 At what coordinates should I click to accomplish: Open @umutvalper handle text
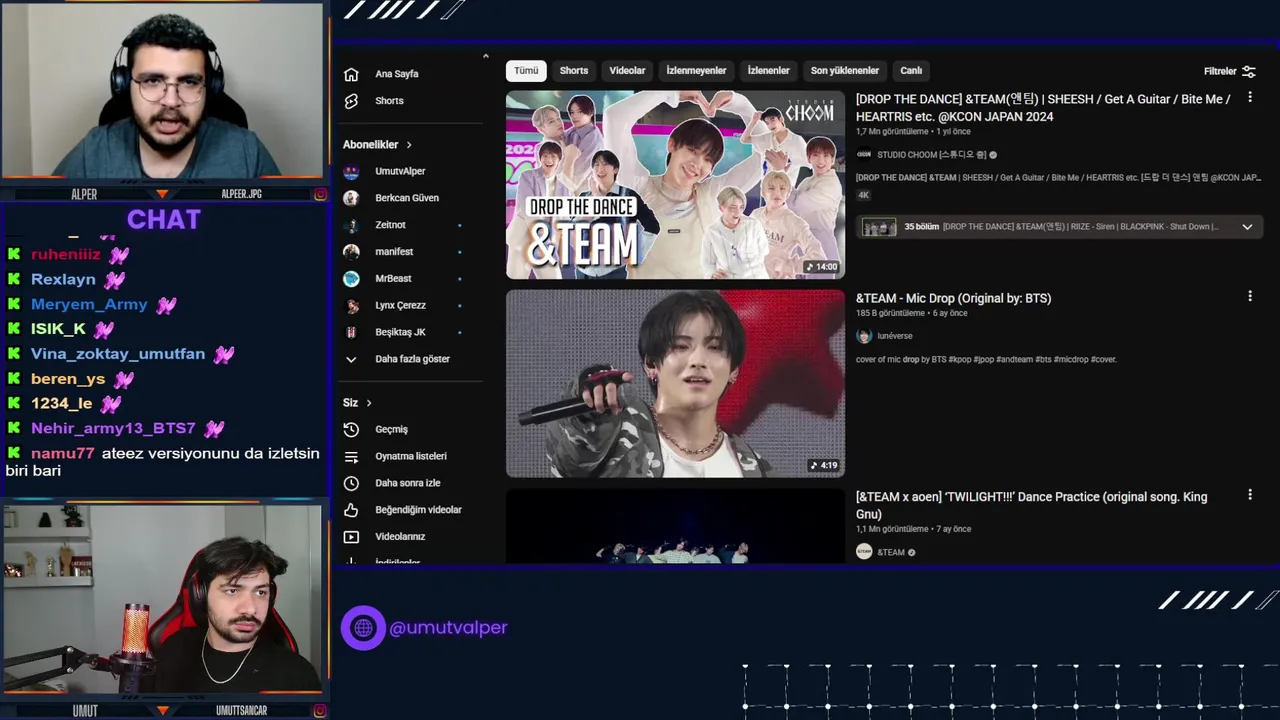[x=448, y=628]
